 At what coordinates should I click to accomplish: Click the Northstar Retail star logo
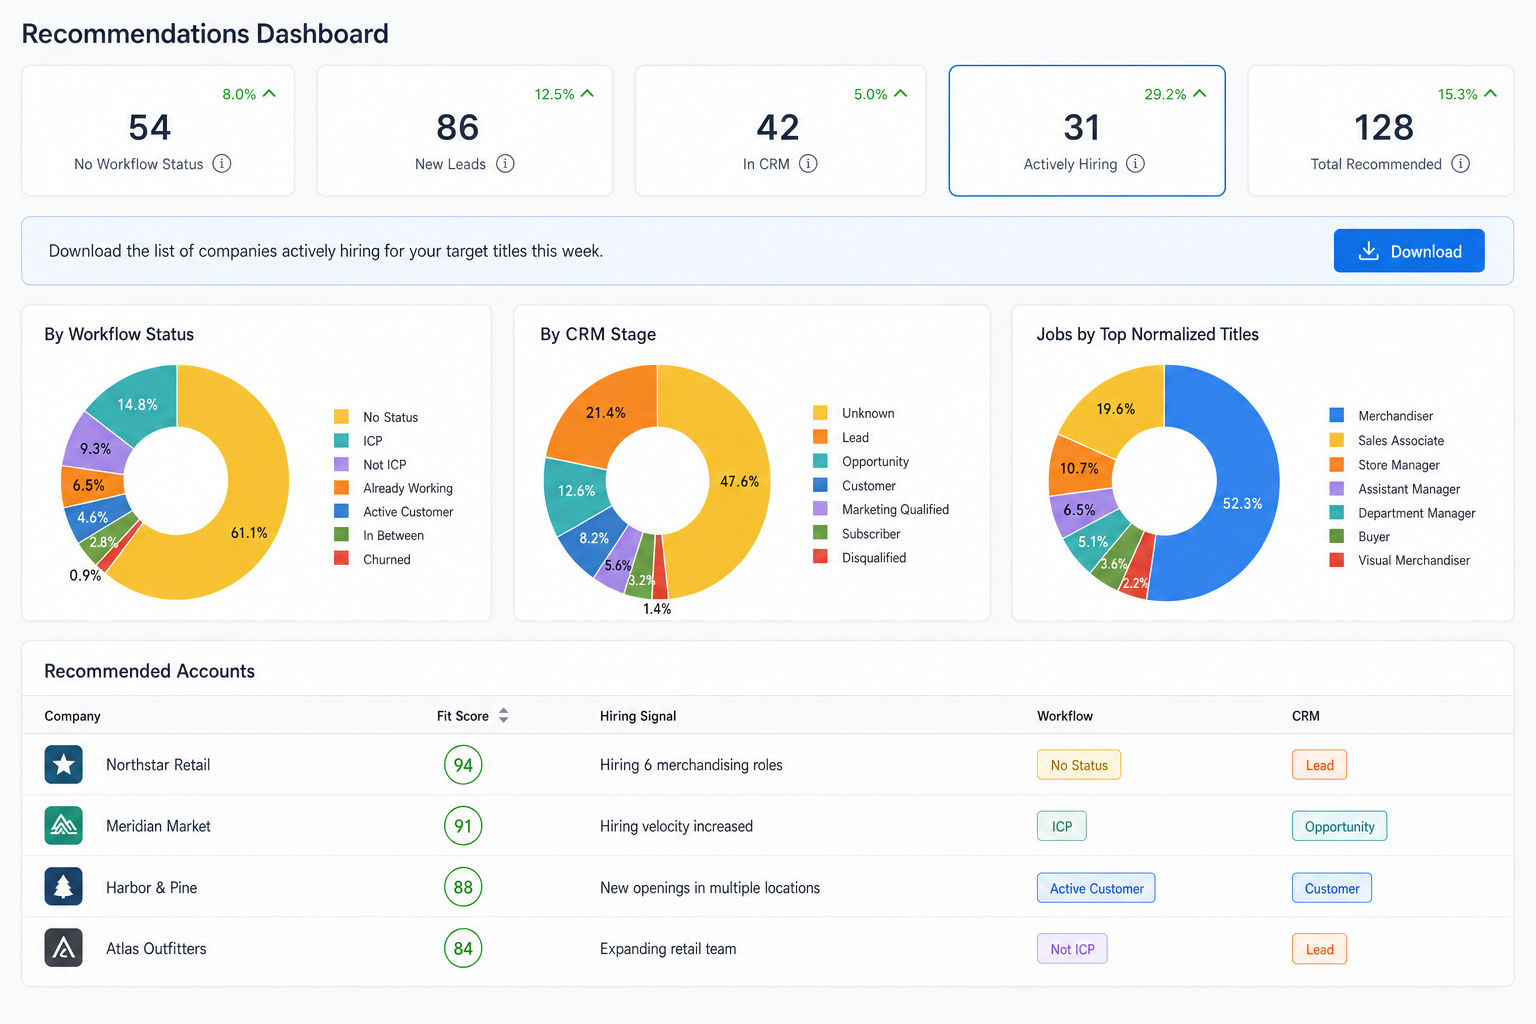coord(64,765)
